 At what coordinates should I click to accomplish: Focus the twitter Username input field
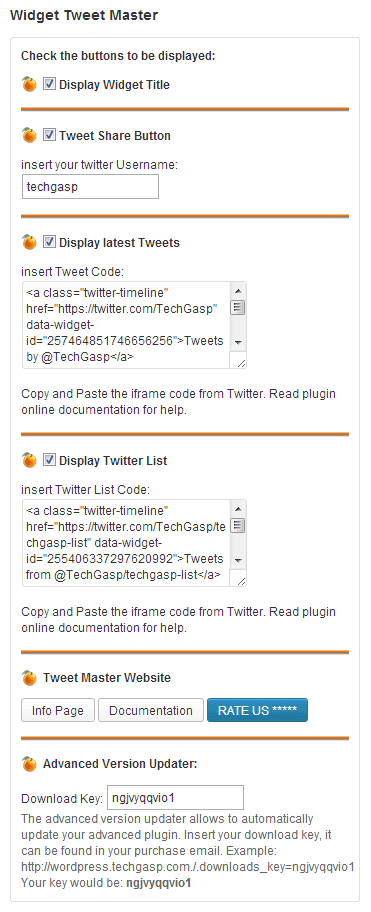[90, 187]
